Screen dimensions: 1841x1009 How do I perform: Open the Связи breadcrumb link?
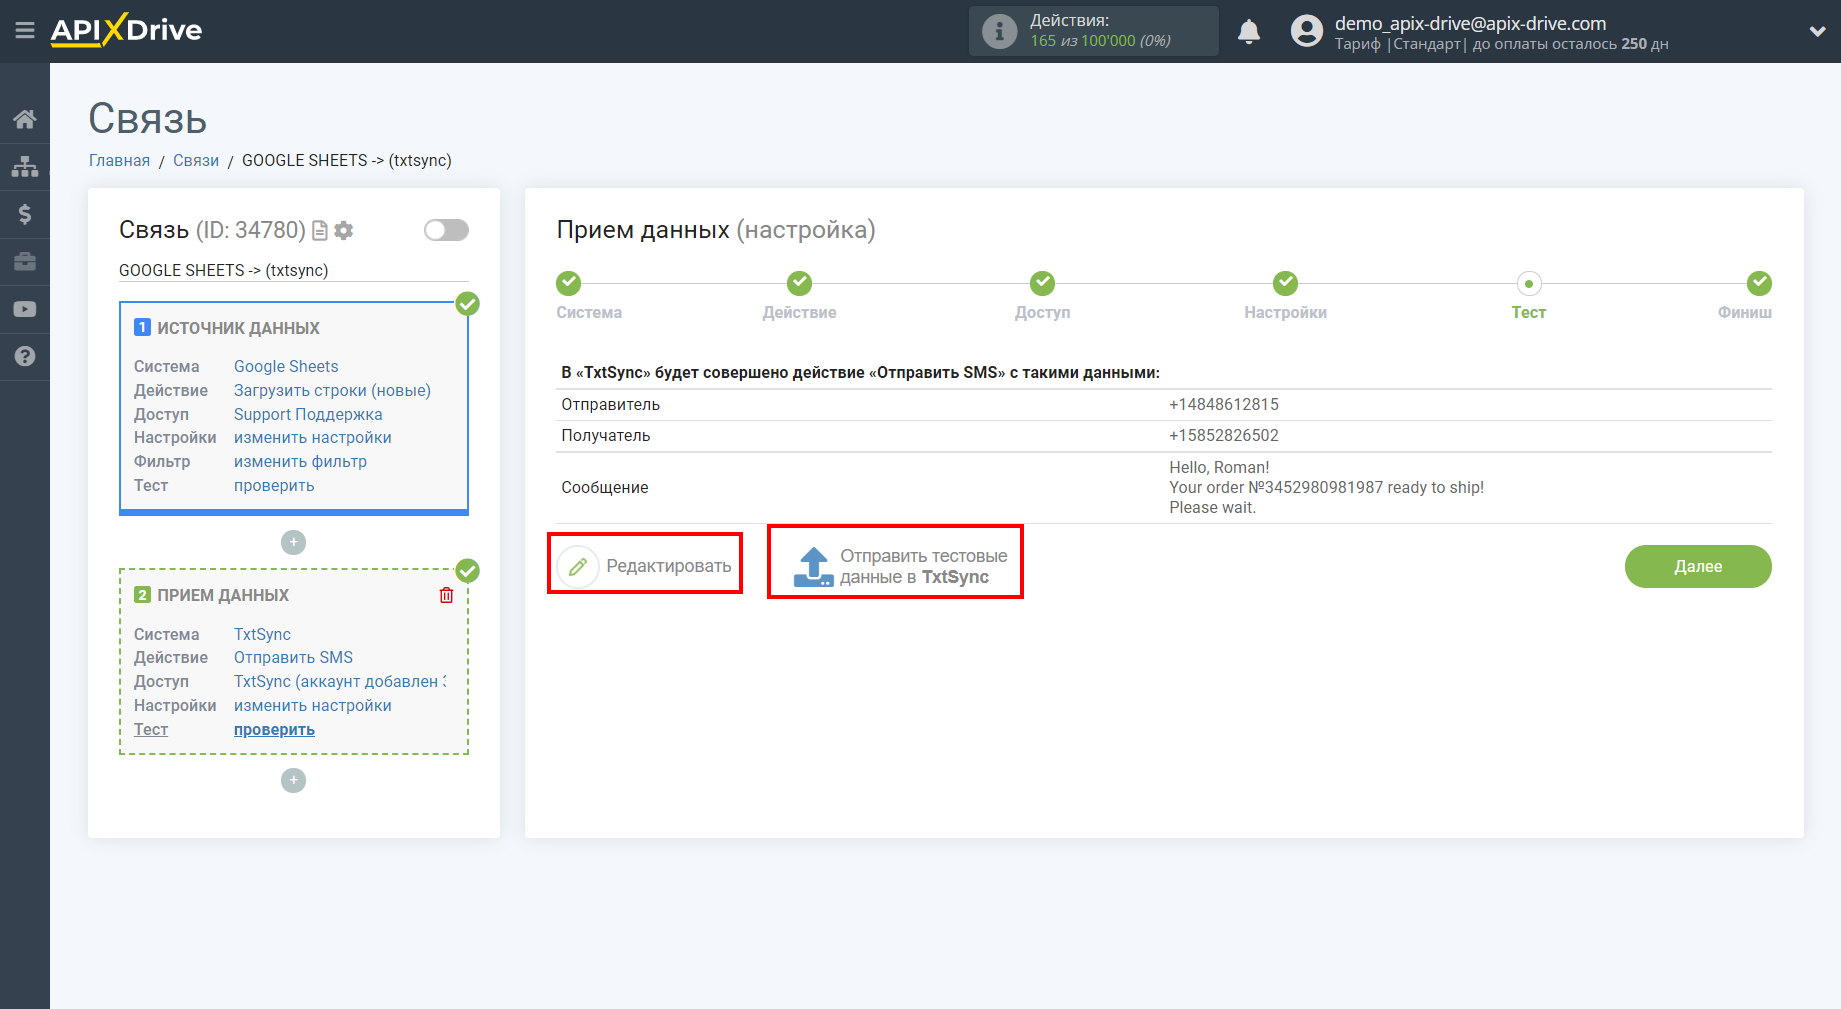point(196,160)
